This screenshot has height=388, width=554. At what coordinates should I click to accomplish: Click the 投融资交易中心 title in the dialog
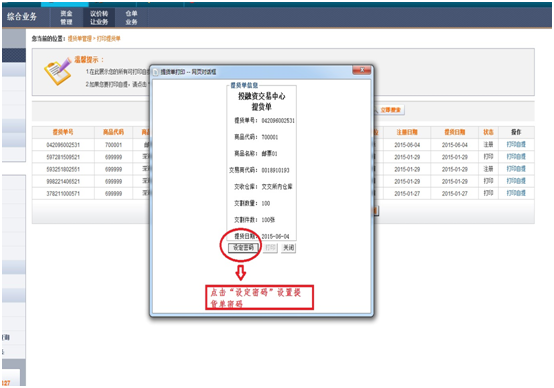pyautogui.click(x=261, y=96)
